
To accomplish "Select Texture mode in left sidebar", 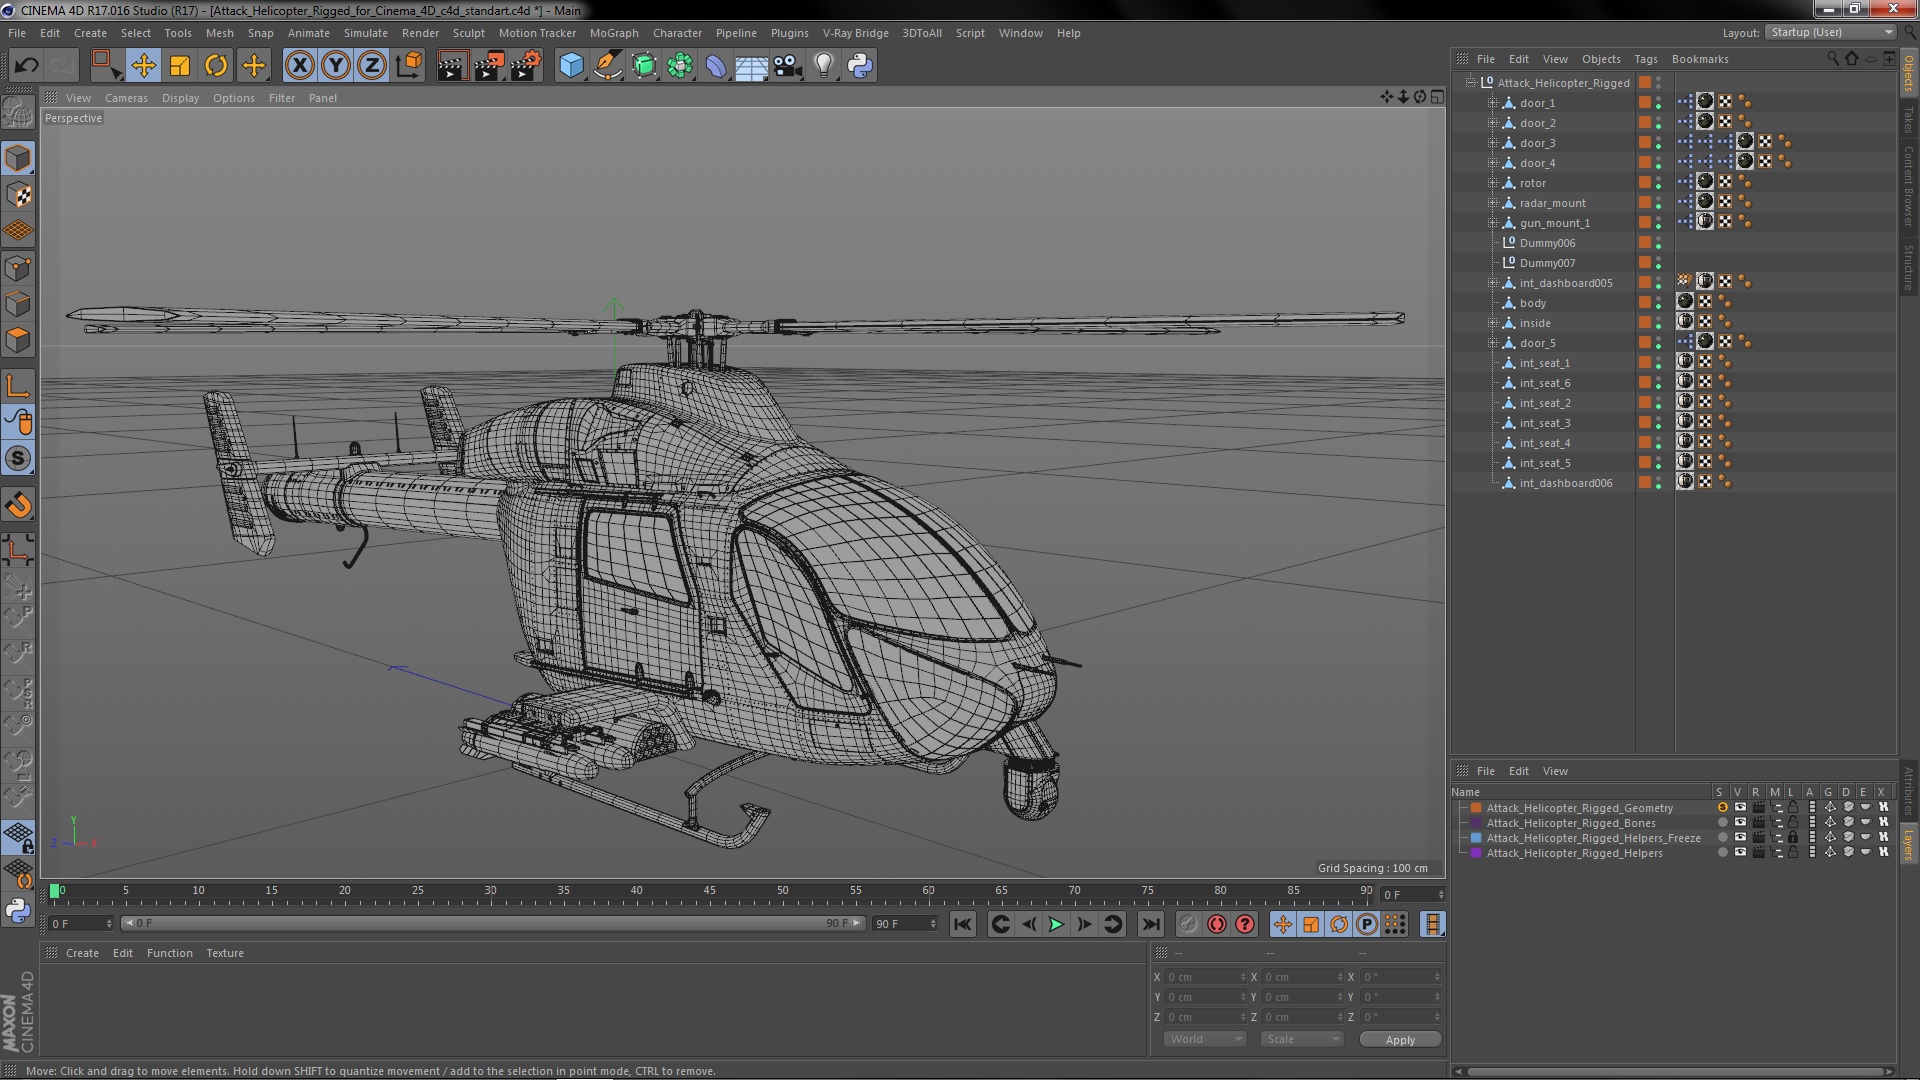I will [x=18, y=195].
